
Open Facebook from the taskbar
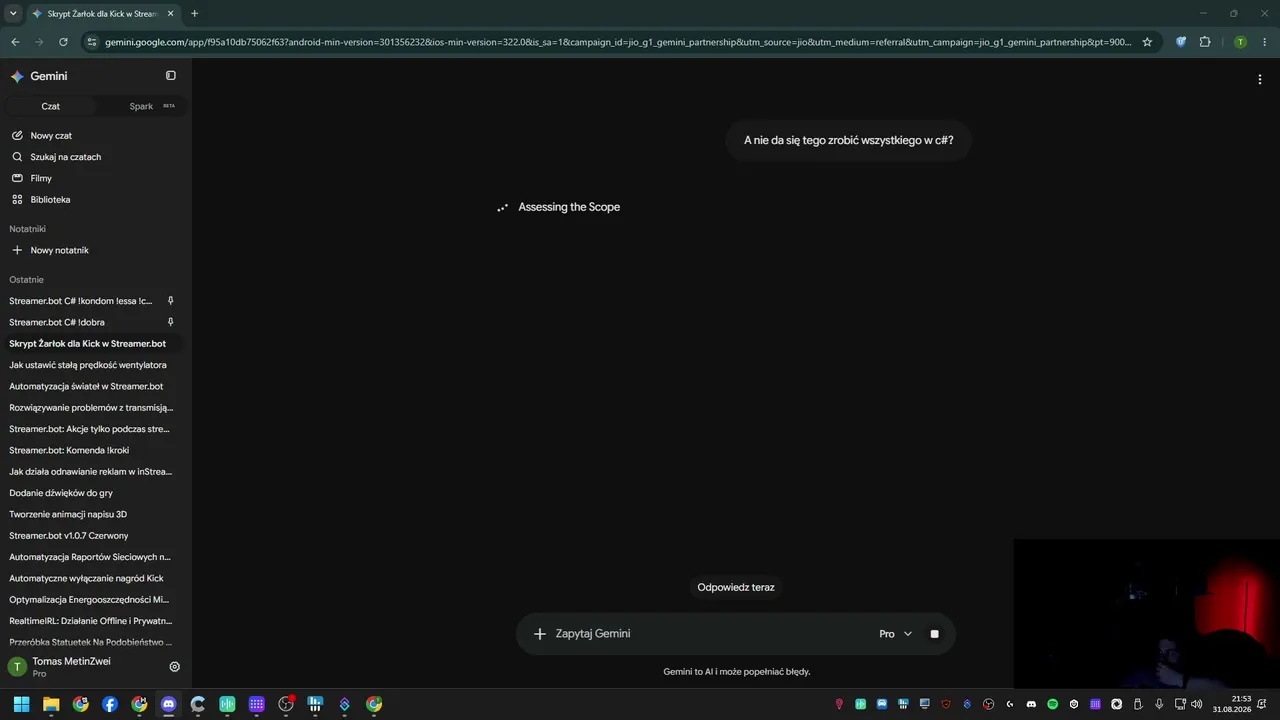click(x=110, y=704)
